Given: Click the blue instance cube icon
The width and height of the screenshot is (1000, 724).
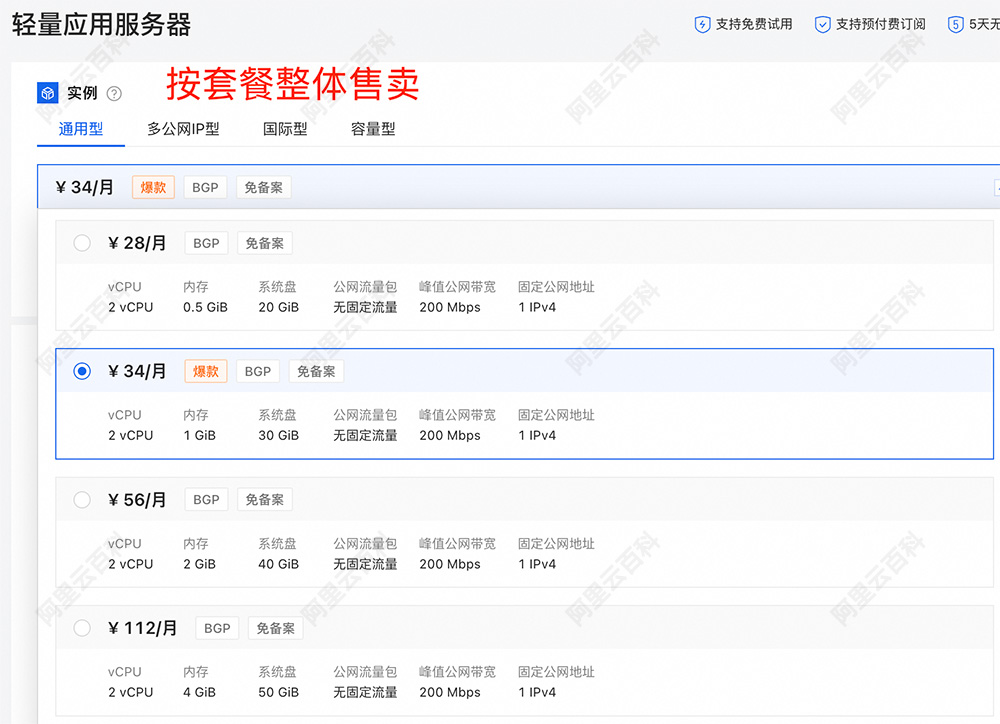Looking at the screenshot, I should click(x=48, y=93).
